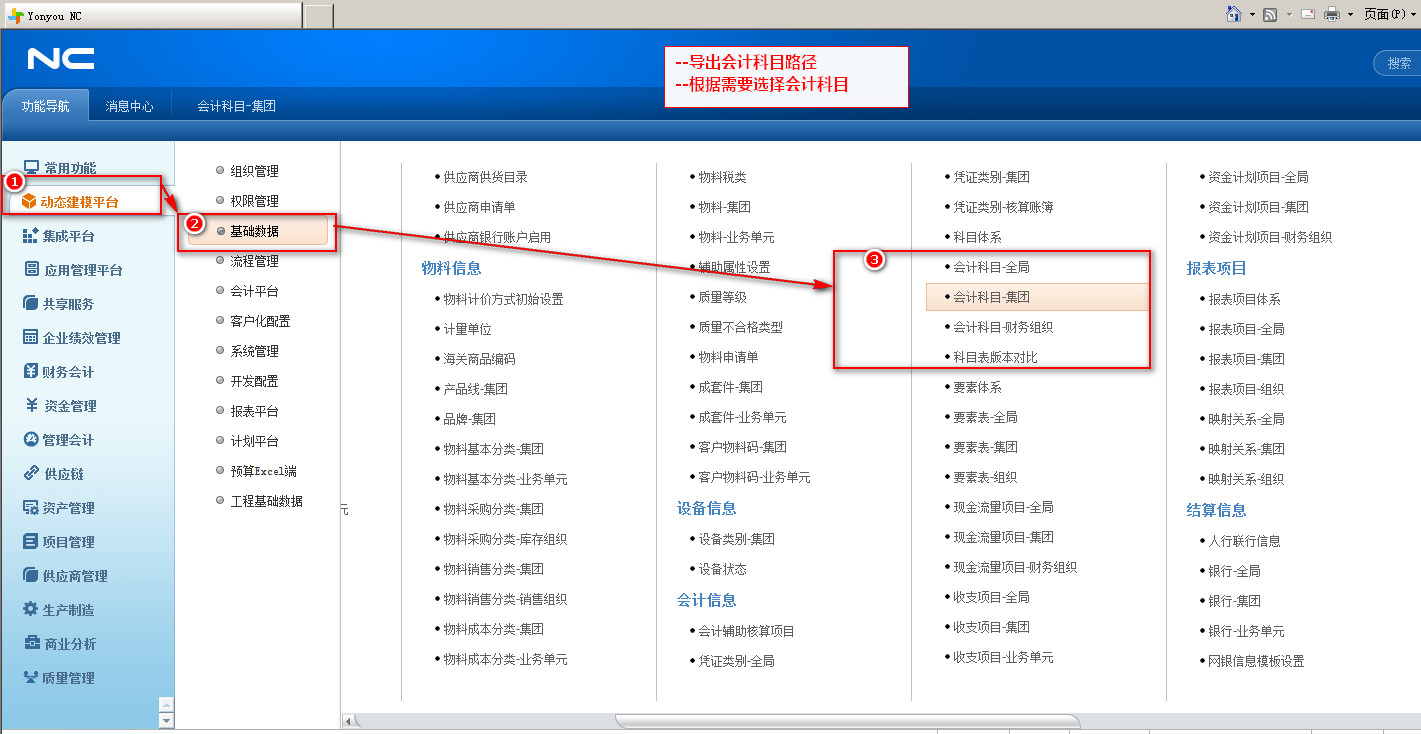The width and height of the screenshot is (1421, 734).
Task: Select the 系统管理 bullet item
Action: click(254, 351)
